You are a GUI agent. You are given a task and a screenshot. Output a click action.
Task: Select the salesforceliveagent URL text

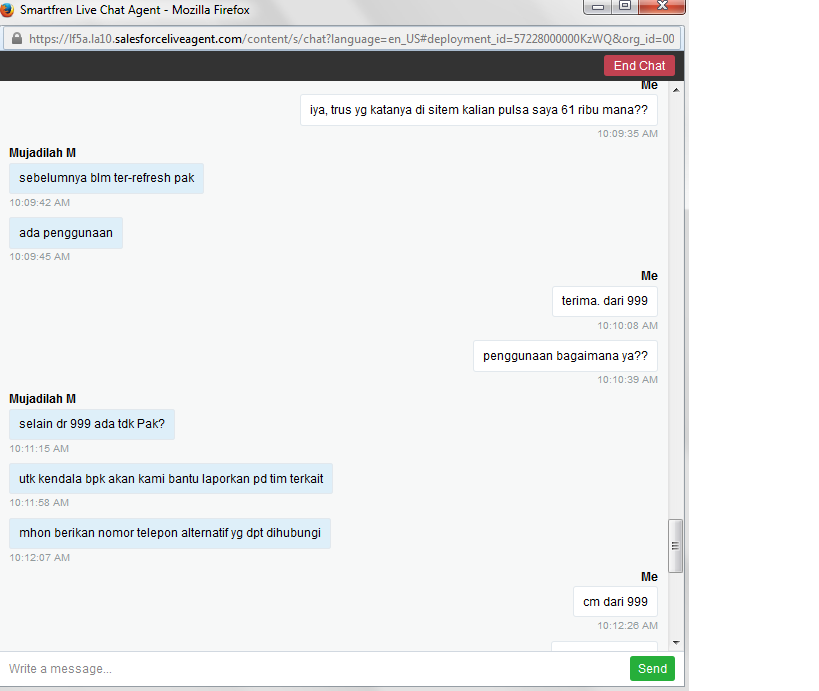pyautogui.click(x=352, y=39)
